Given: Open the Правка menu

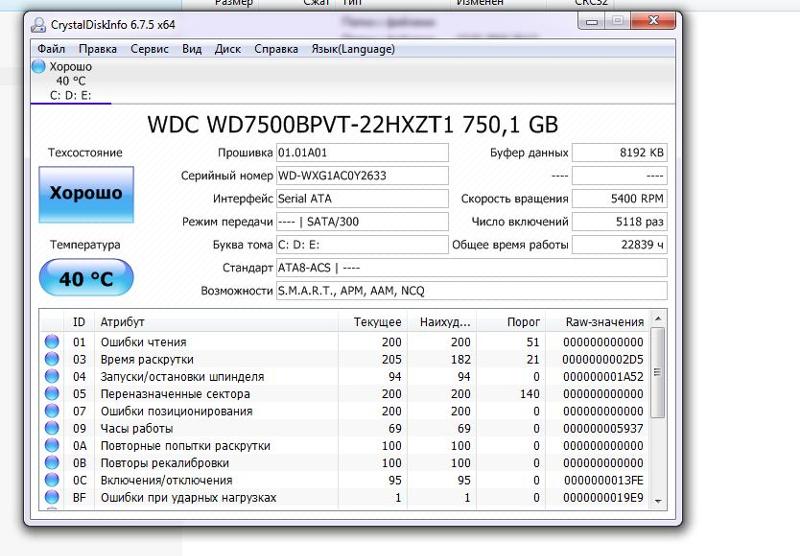Looking at the screenshot, I should coord(97,49).
